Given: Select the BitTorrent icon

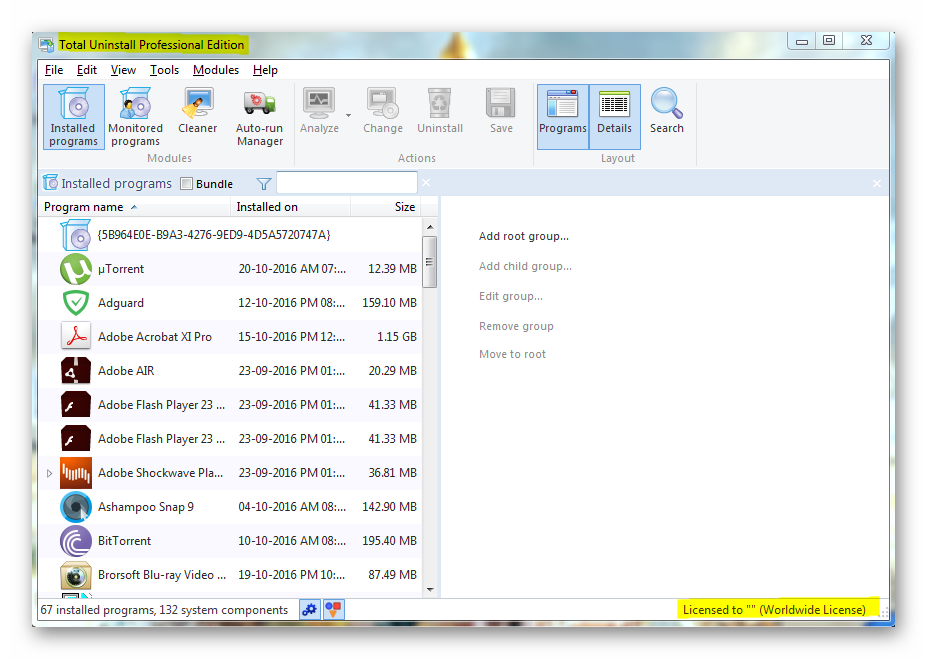Looking at the screenshot, I should (76, 541).
